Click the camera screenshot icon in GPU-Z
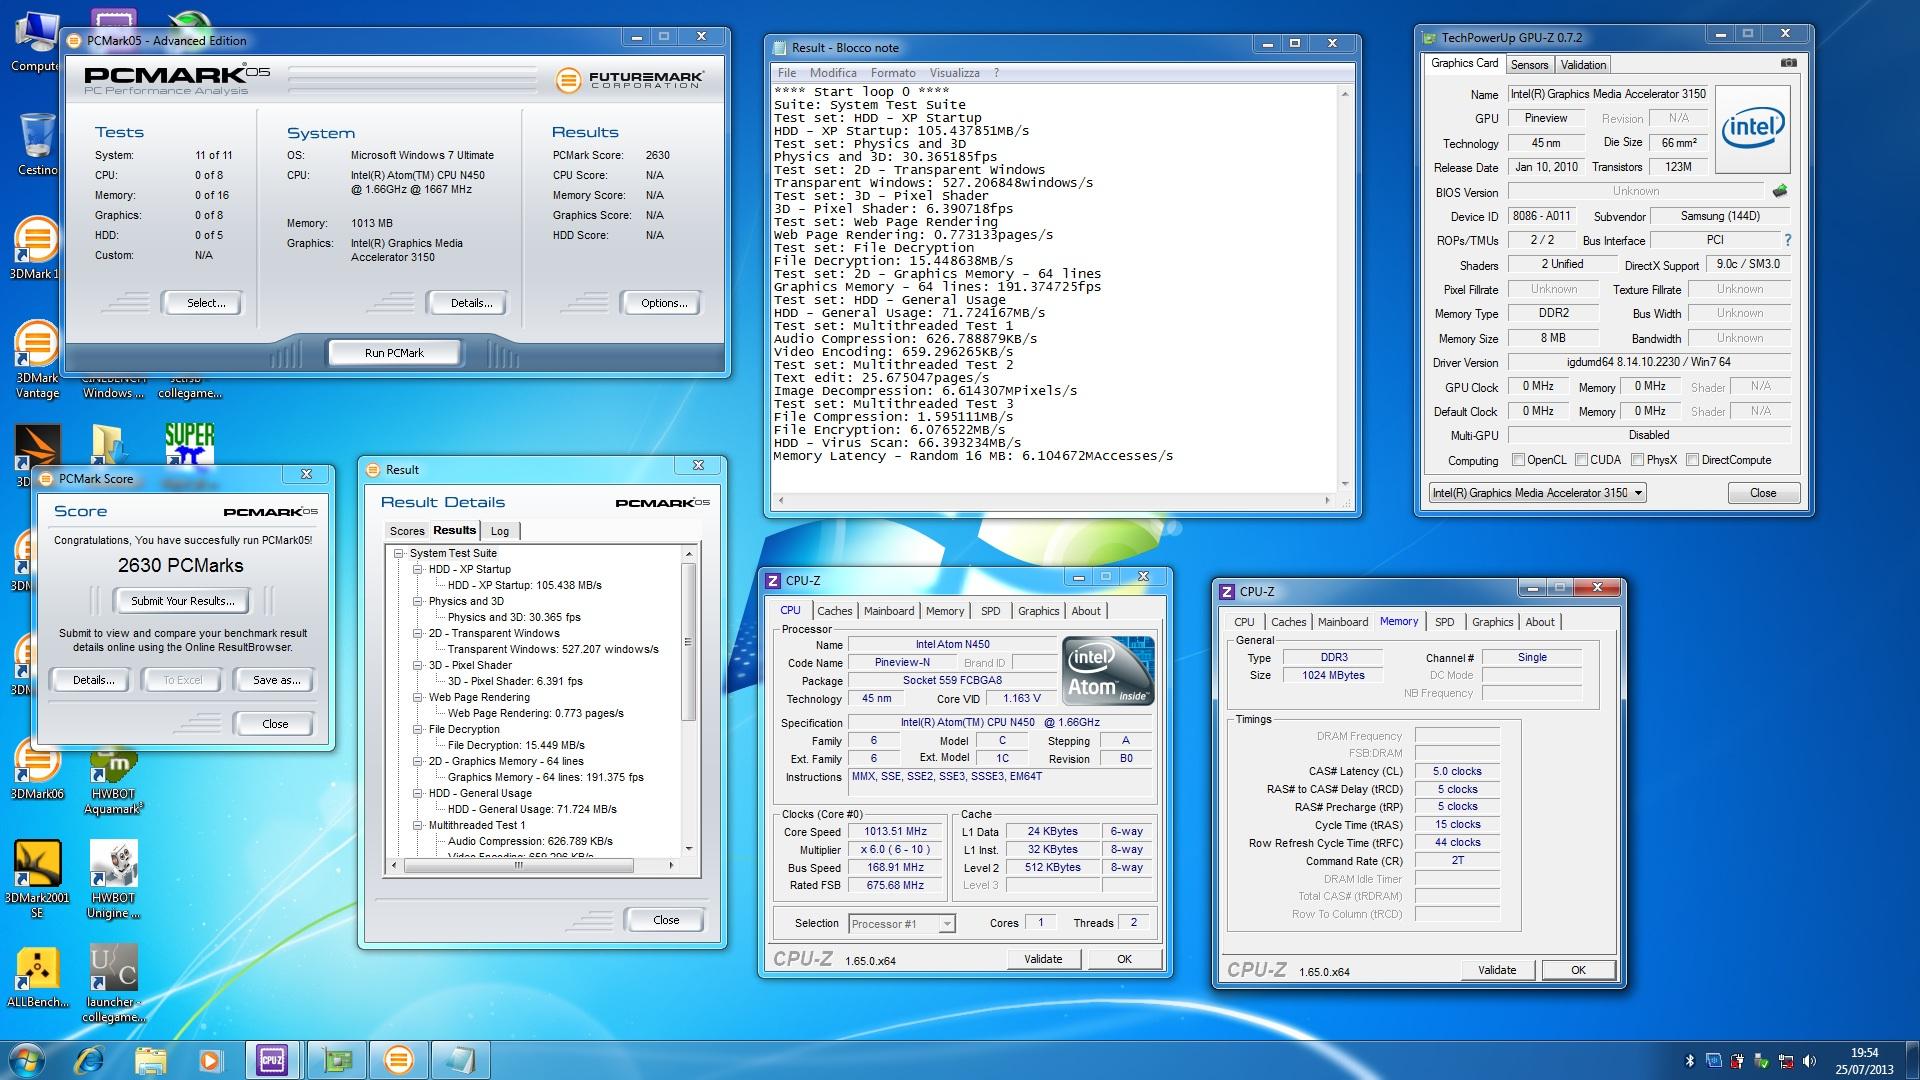The width and height of the screenshot is (1920, 1080). (x=1788, y=63)
